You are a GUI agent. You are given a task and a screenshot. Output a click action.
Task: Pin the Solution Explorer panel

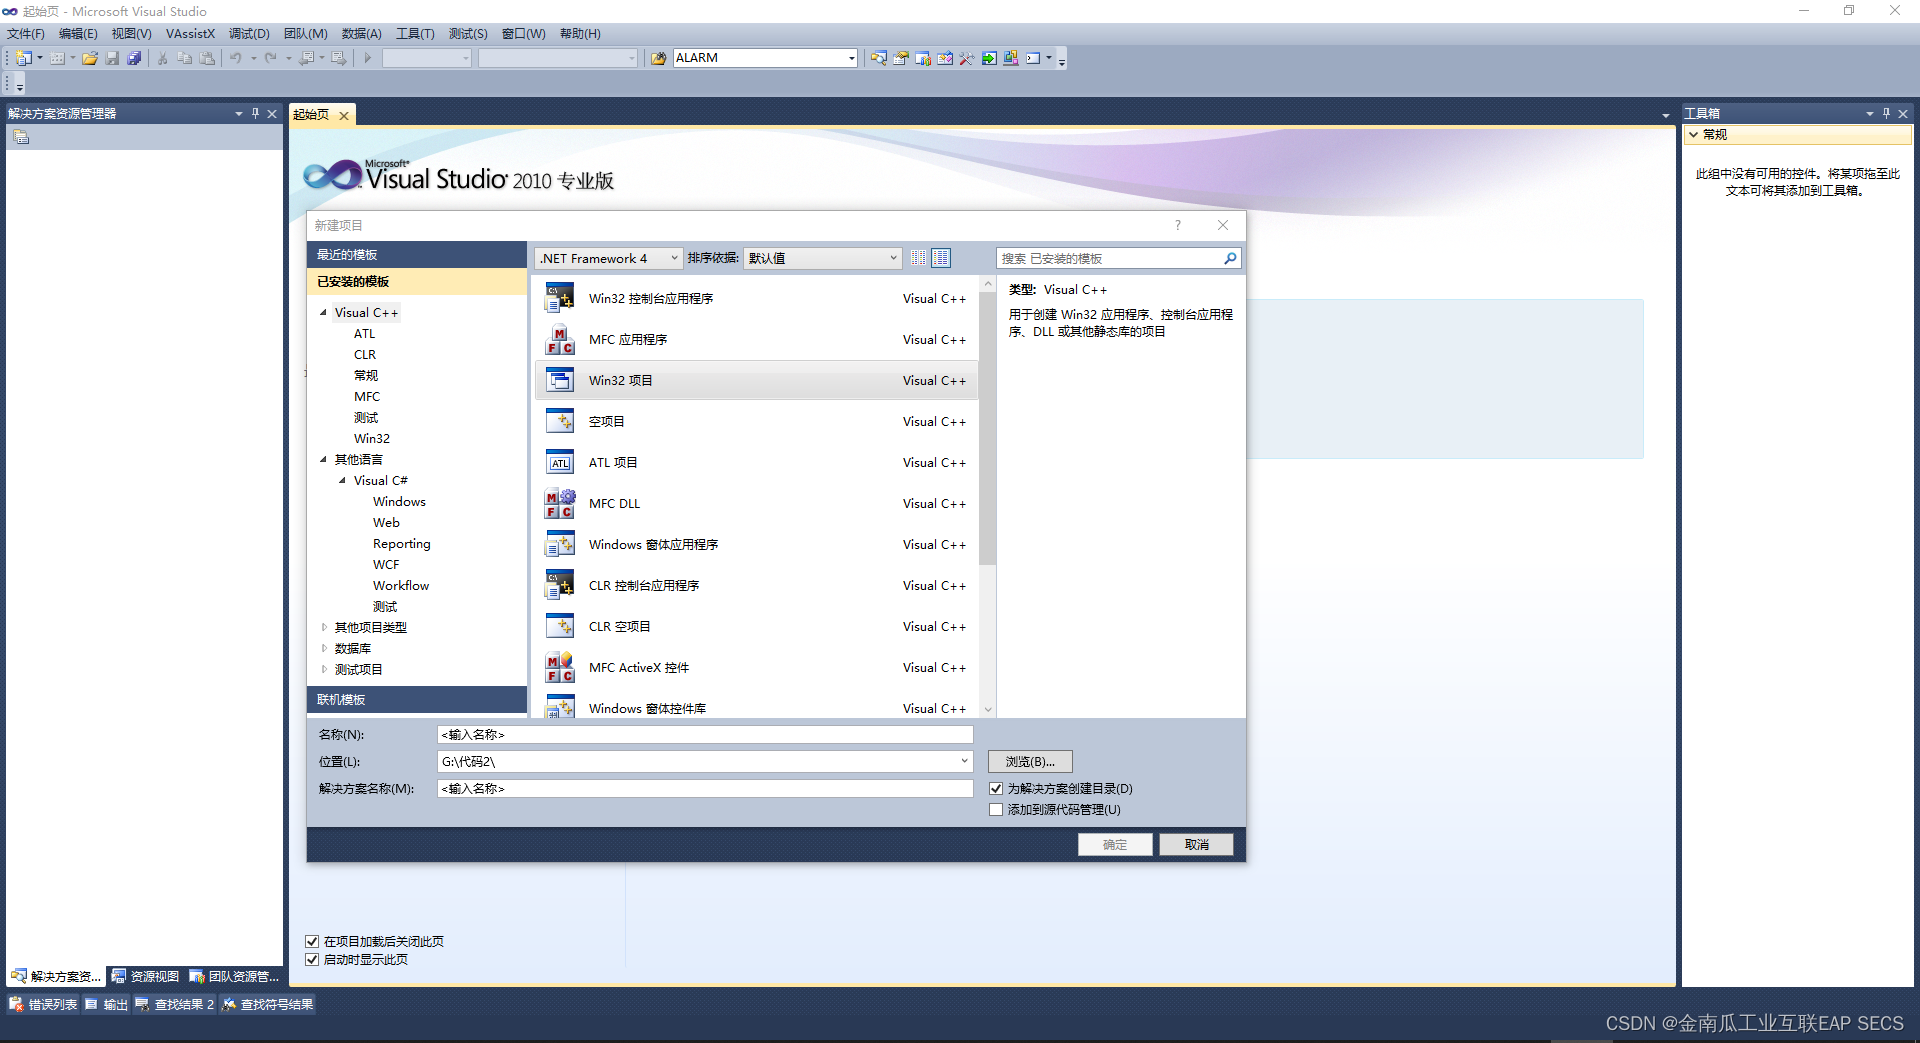coord(255,113)
